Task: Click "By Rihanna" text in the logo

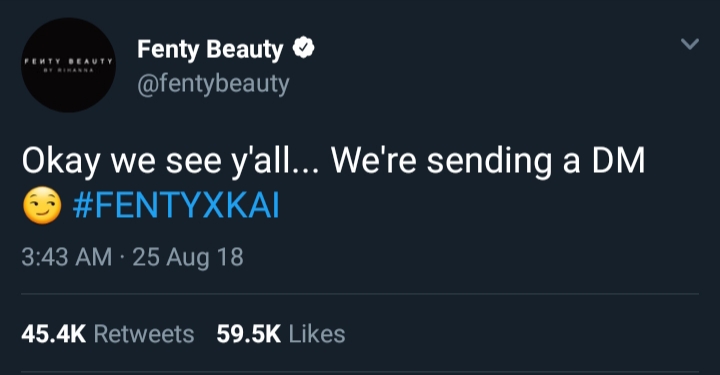Action: 68,70
